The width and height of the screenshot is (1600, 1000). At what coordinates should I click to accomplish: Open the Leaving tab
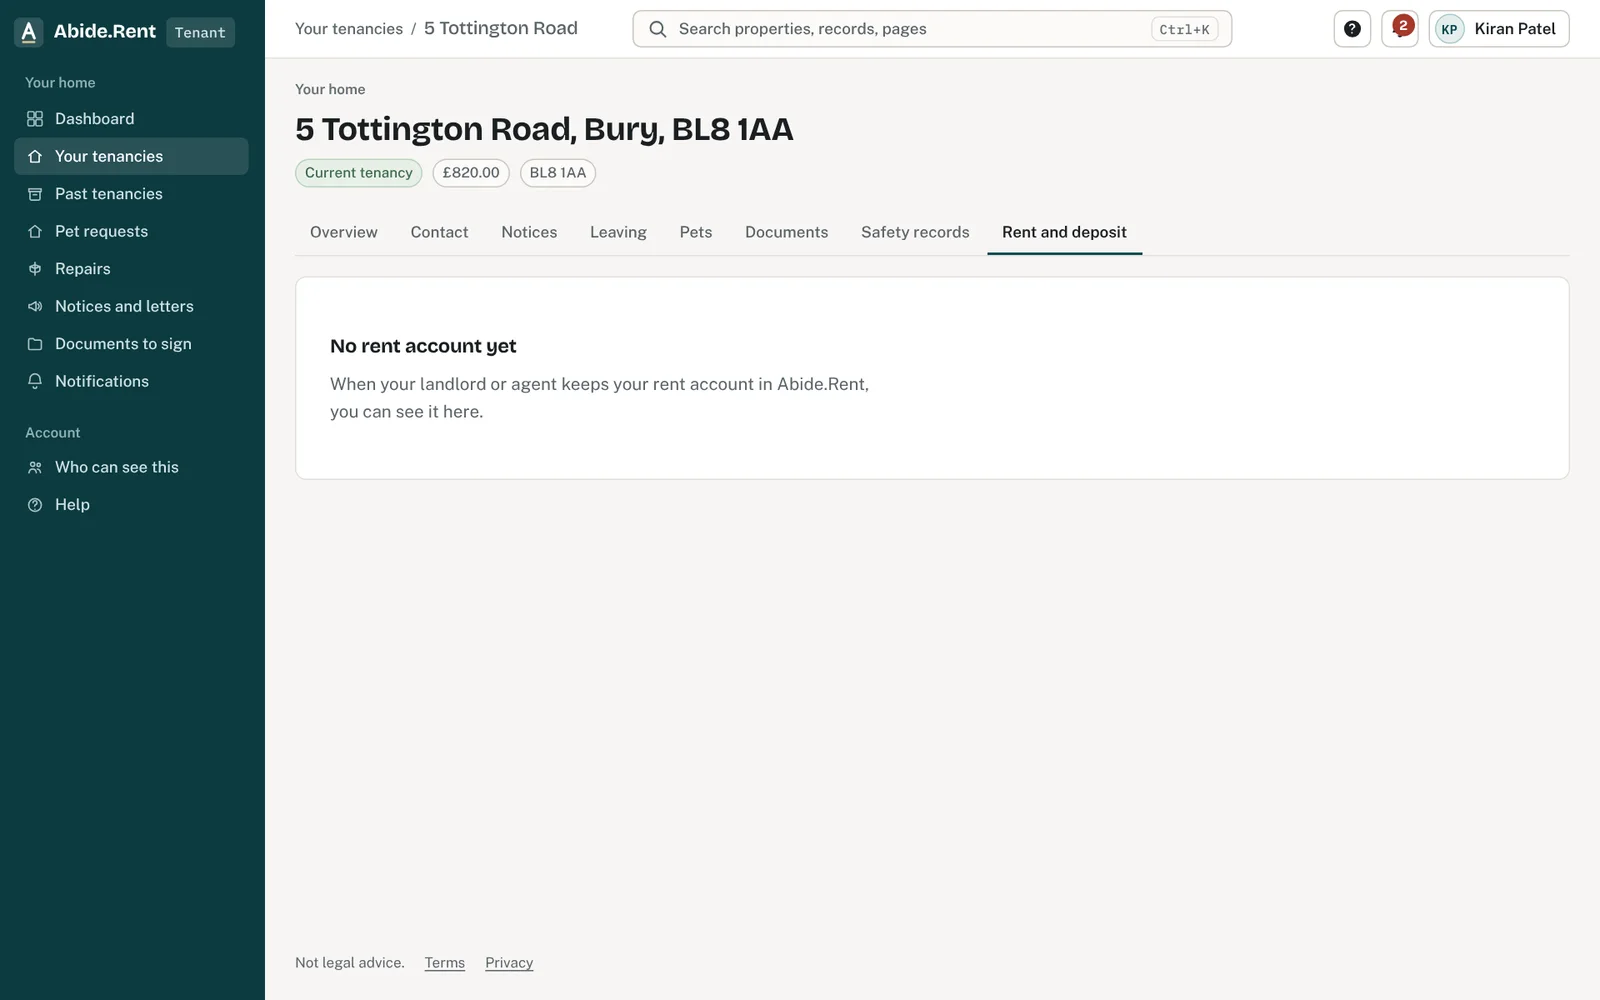pos(618,232)
